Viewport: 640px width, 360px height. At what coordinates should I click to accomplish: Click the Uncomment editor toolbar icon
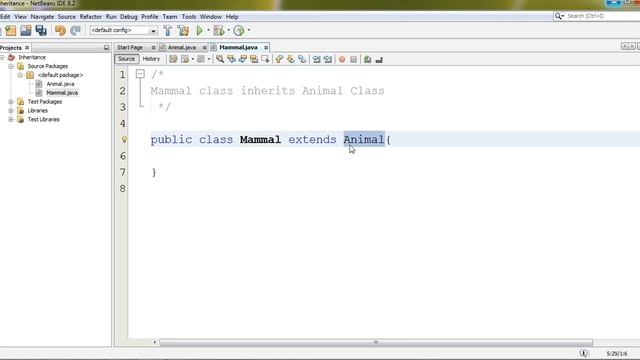pyautogui.click(x=379, y=60)
